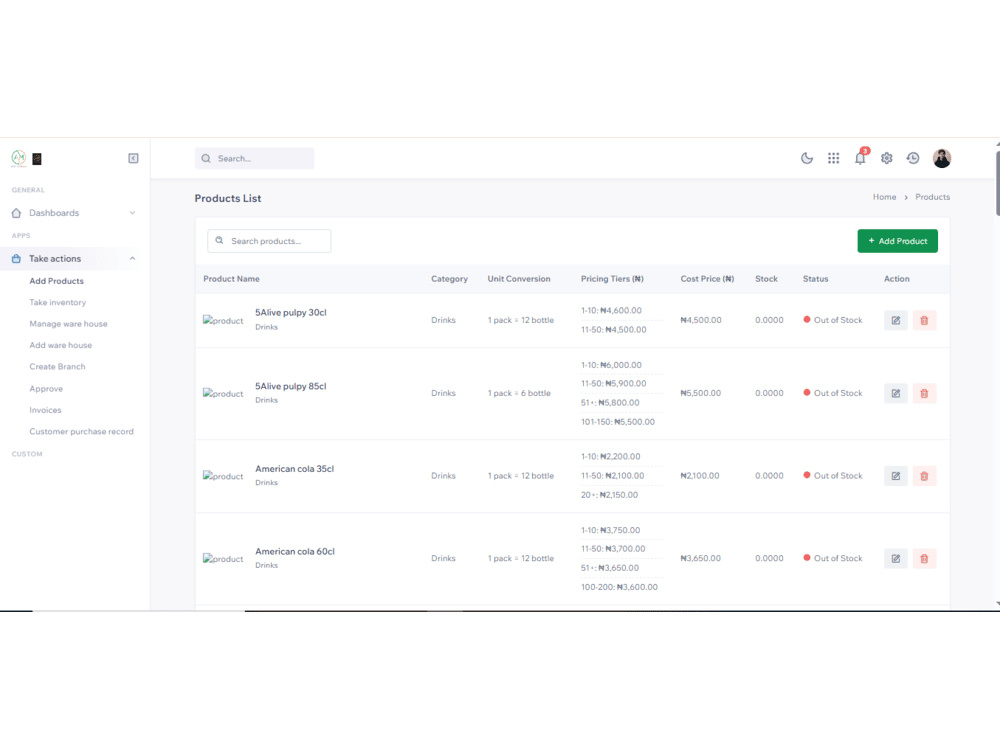The image size is (1000, 750).
Task: Go to Home in the breadcrumb
Action: (x=885, y=197)
